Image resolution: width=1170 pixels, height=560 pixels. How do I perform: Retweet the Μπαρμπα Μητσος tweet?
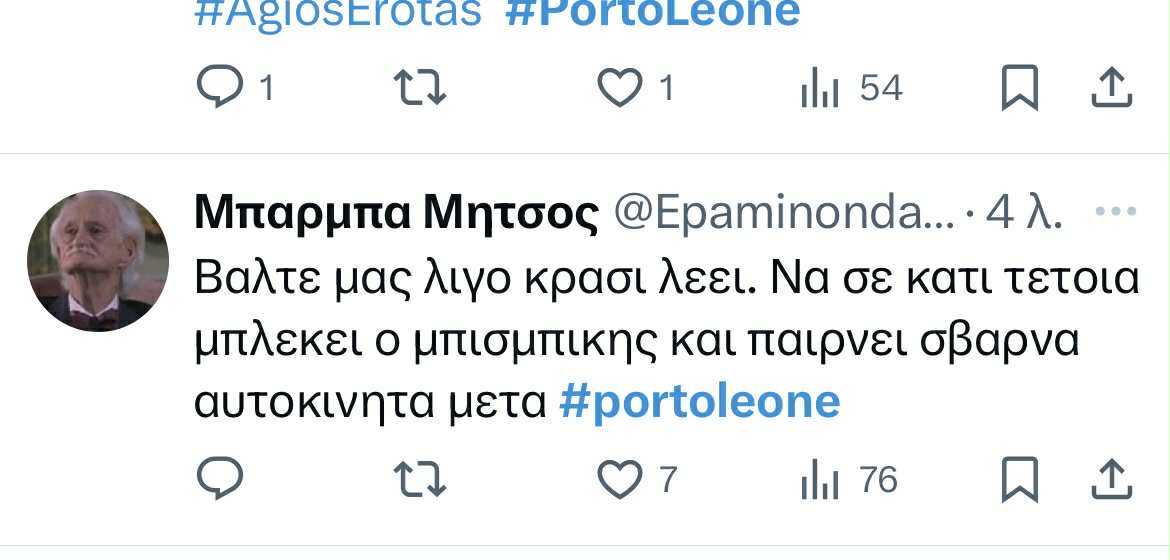click(x=419, y=479)
